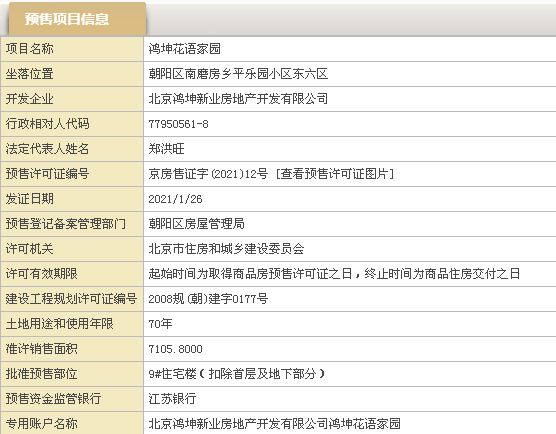
Task: Click the 准许销售面积 label
Action: coord(41,349)
